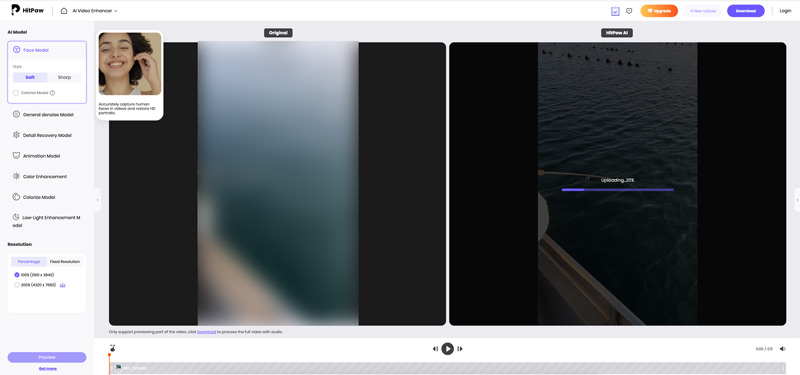This screenshot has height=375, width=800.
Task: Select the 100% (2160 x 3840) option
Action: point(34,274)
